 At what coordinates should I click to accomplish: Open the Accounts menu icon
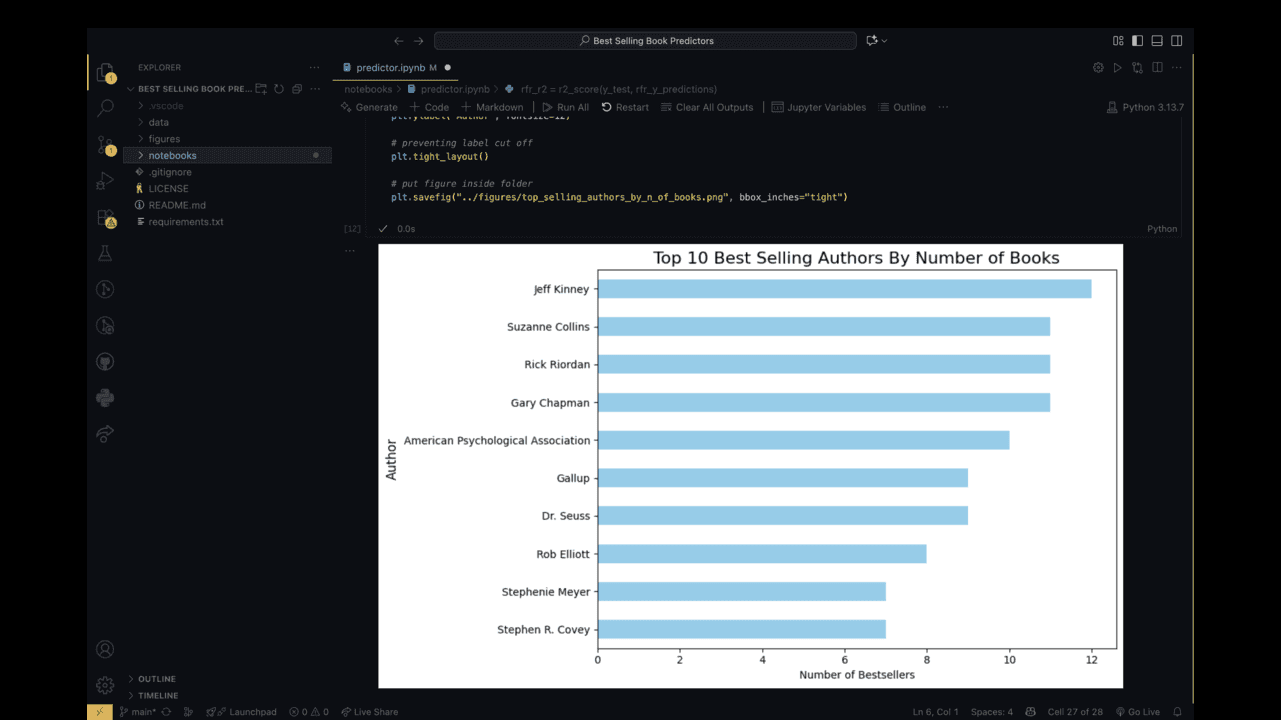pos(105,649)
